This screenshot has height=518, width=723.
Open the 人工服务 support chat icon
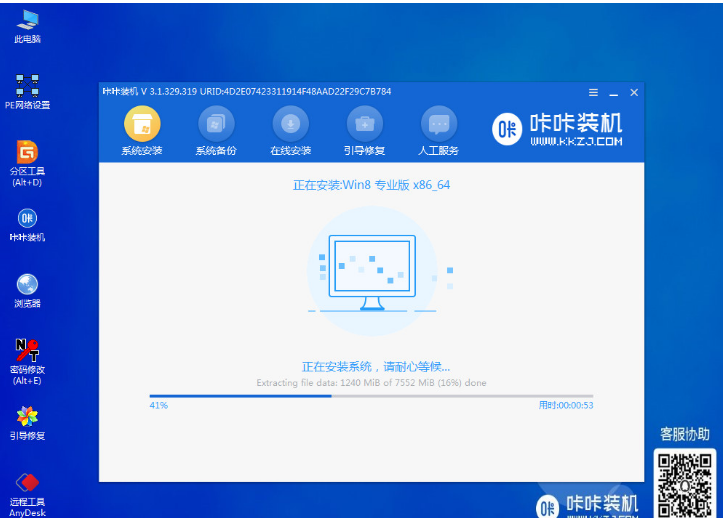[438, 125]
